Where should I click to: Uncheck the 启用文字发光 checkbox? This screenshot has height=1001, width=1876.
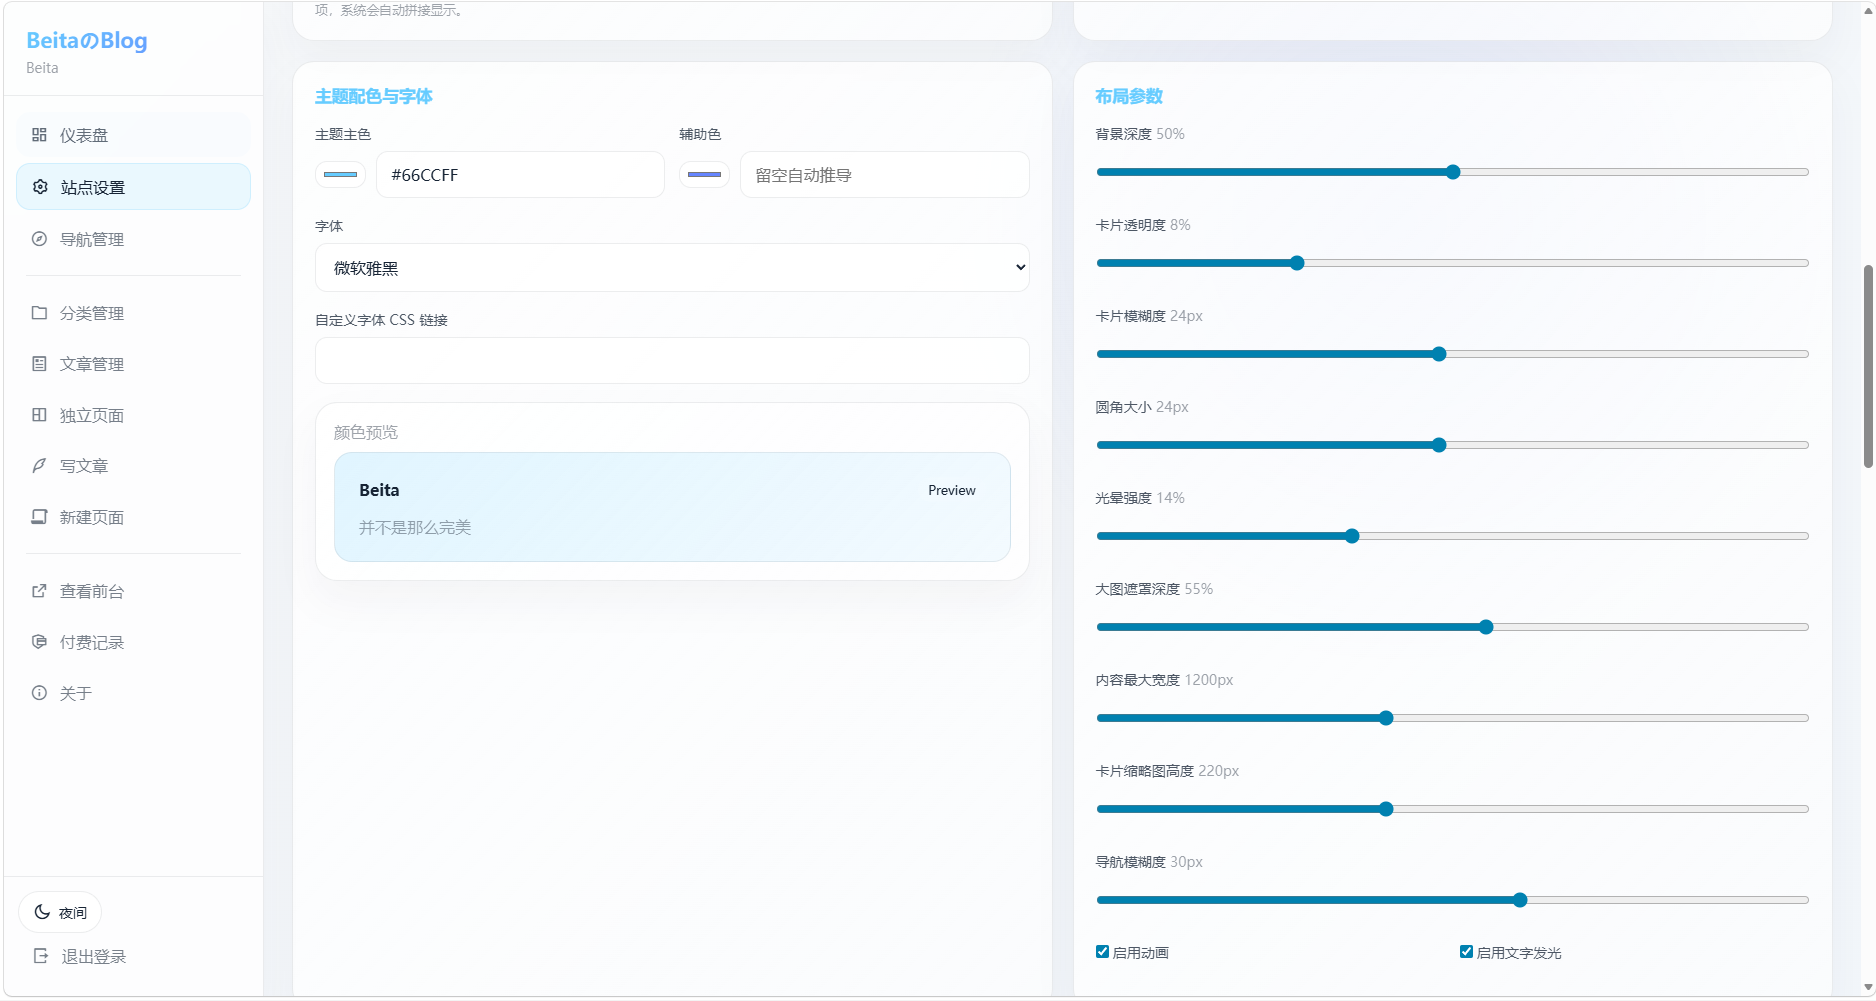click(x=1466, y=952)
